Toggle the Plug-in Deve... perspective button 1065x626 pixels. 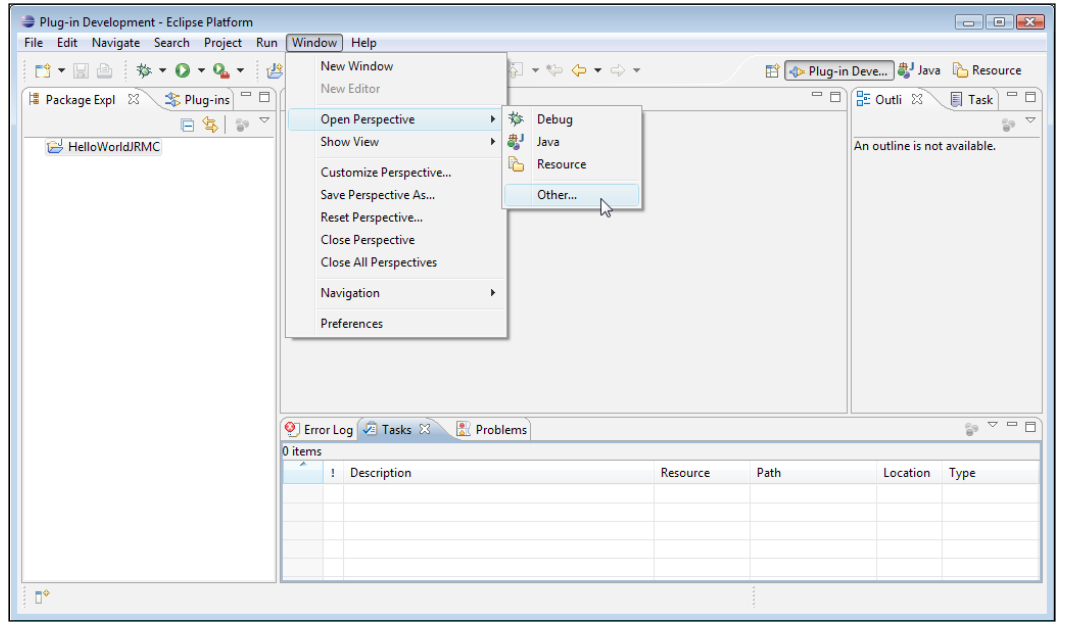tap(839, 71)
